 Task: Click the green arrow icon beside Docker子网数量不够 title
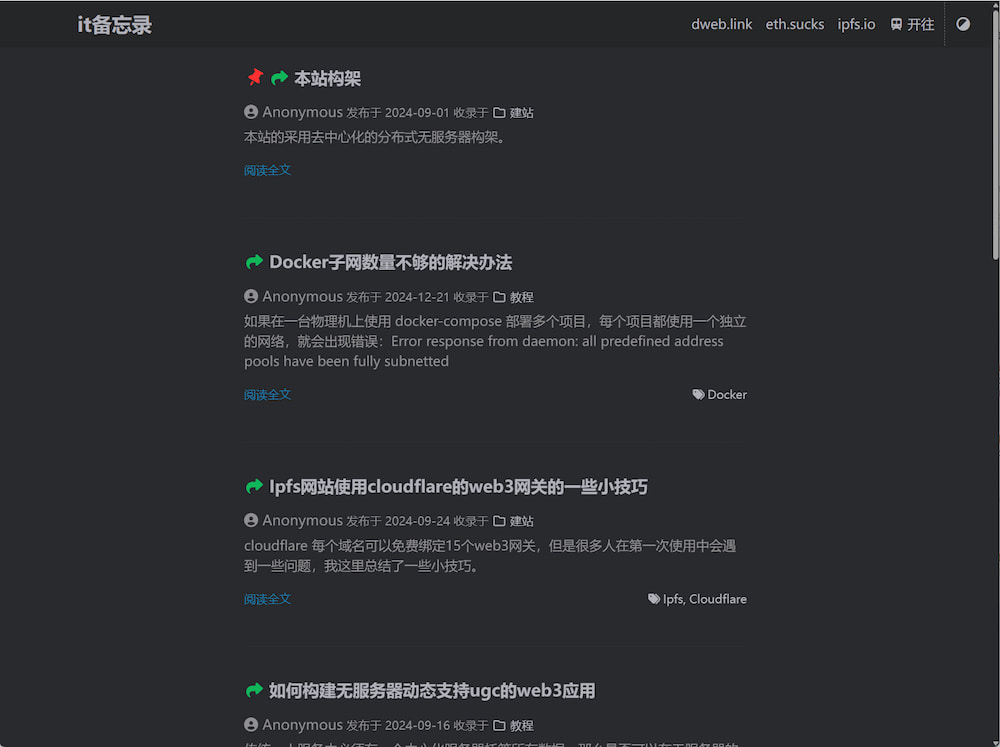tap(255, 262)
